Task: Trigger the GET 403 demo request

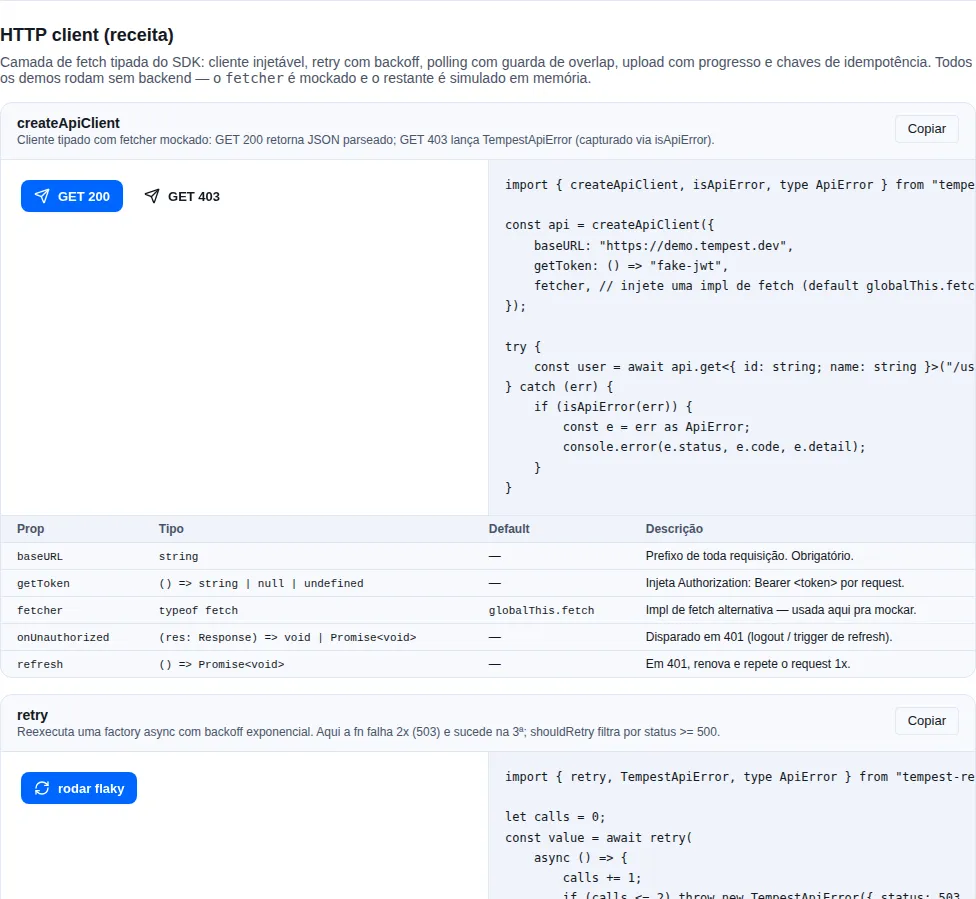Action: pyautogui.click(x=182, y=196)
